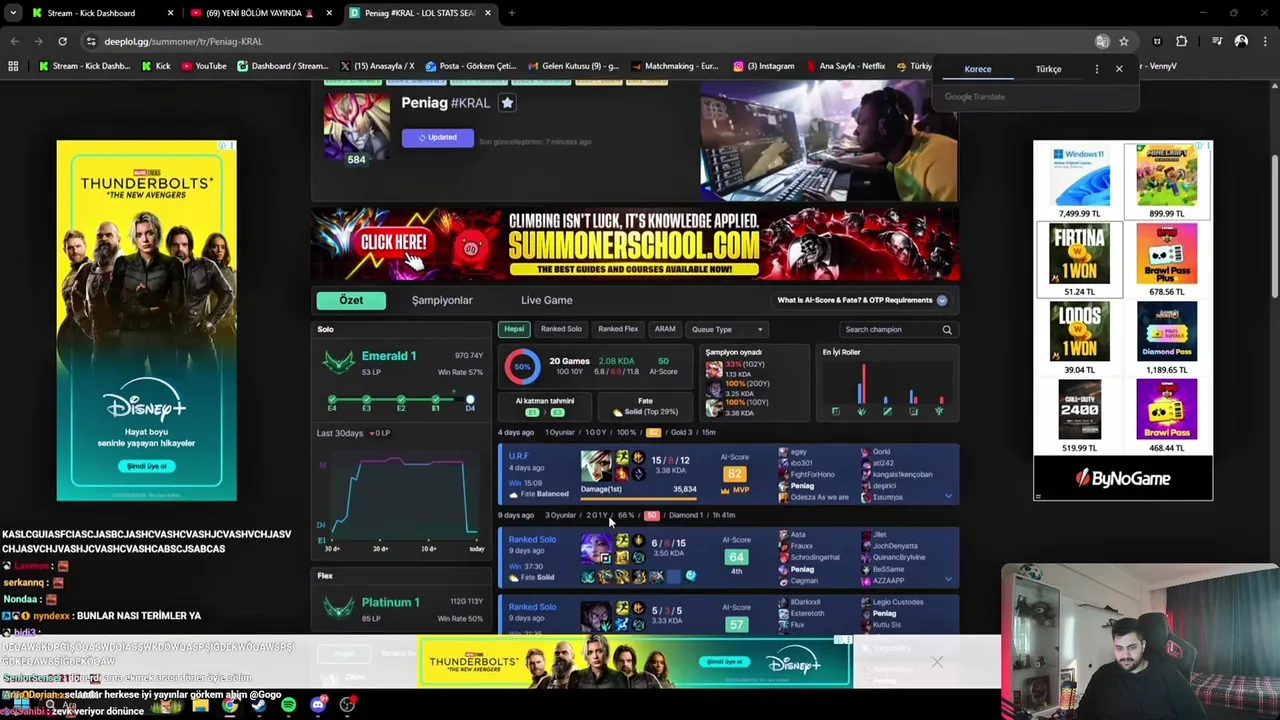Click the jungle role icon under En İyi Roller
The width and height of the screenshot is (1280, 720).
pyautogui.click(x=861, y=411)
